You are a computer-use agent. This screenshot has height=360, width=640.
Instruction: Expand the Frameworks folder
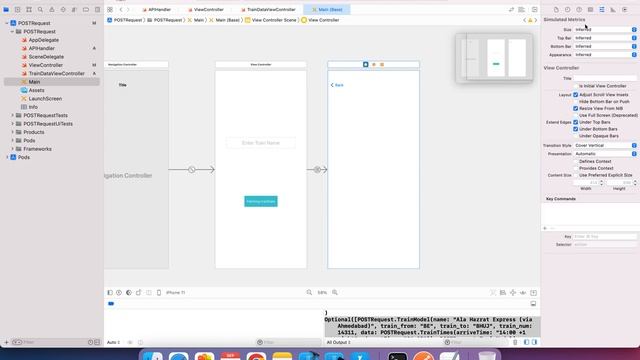pyautogui.click(x=13, y=149)
